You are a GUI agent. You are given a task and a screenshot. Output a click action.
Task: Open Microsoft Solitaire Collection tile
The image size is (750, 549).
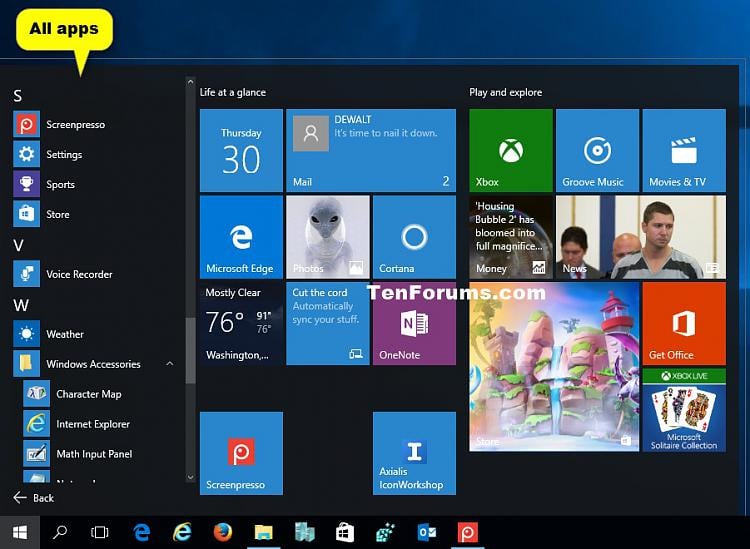(x=684, y=410)
